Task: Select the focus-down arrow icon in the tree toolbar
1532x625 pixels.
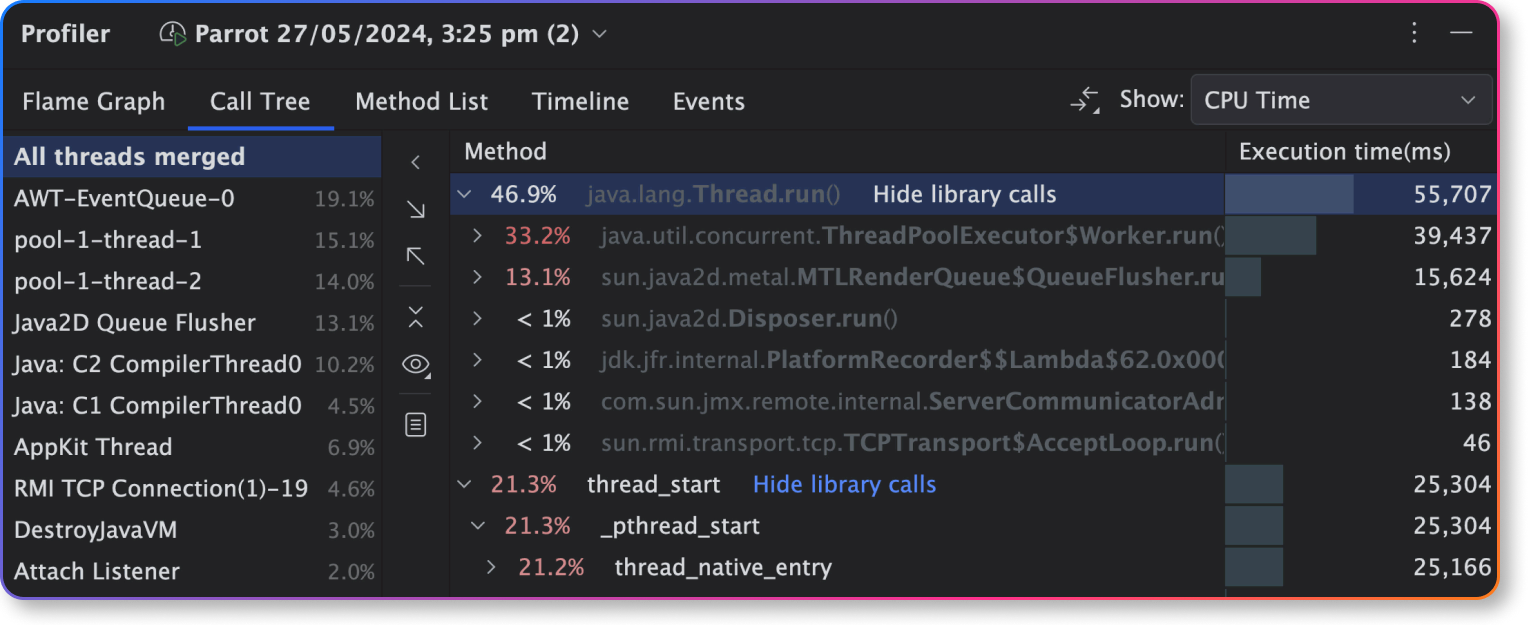Action: point(415,210)
